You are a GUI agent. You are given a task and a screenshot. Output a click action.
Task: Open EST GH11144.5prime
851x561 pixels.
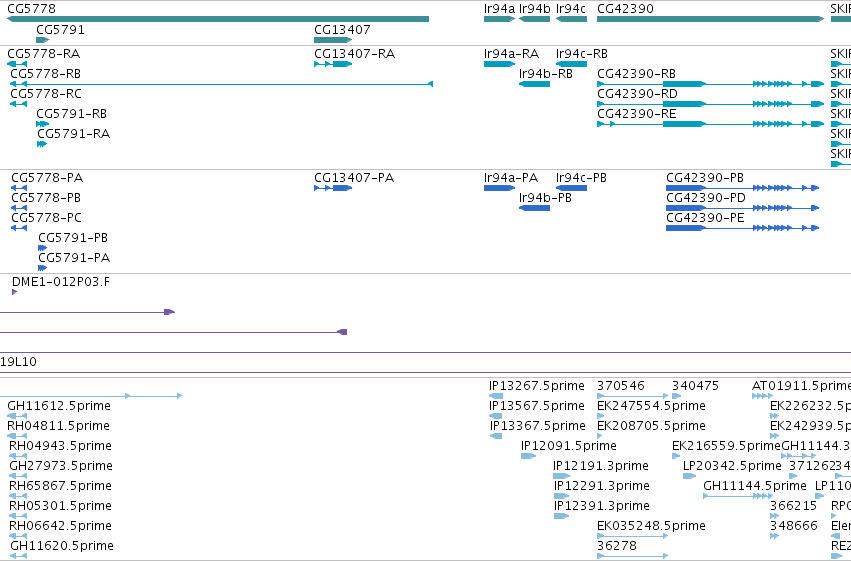(755, 486)
